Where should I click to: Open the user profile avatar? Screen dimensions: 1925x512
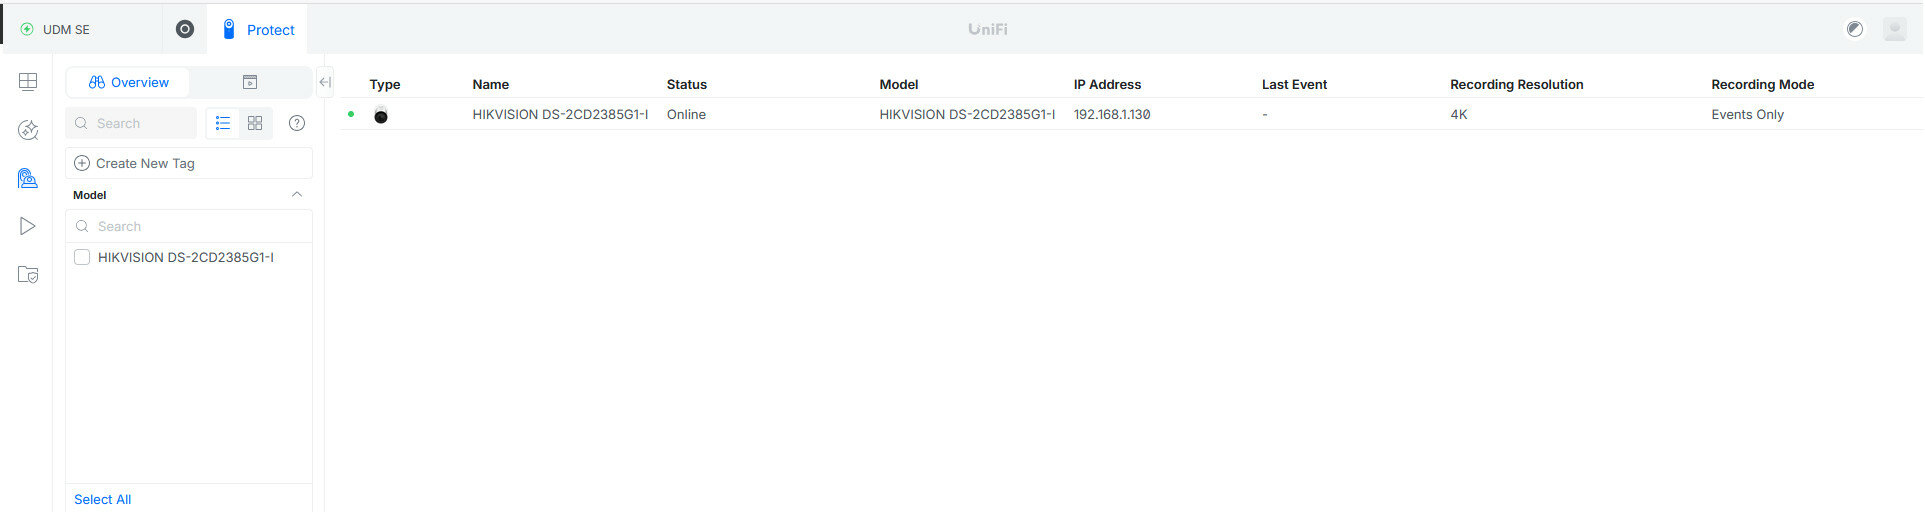(1894, 29)
